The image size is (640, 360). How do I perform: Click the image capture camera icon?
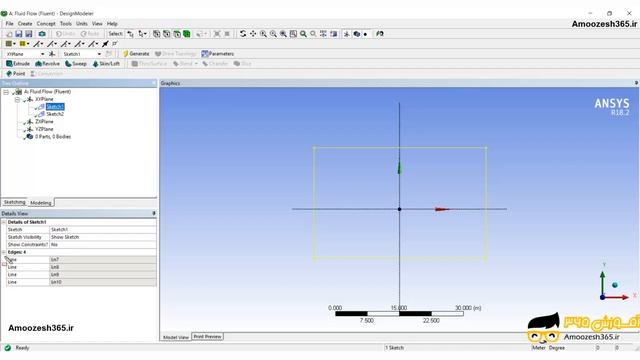pyautogui.click(x=42, y=34)
